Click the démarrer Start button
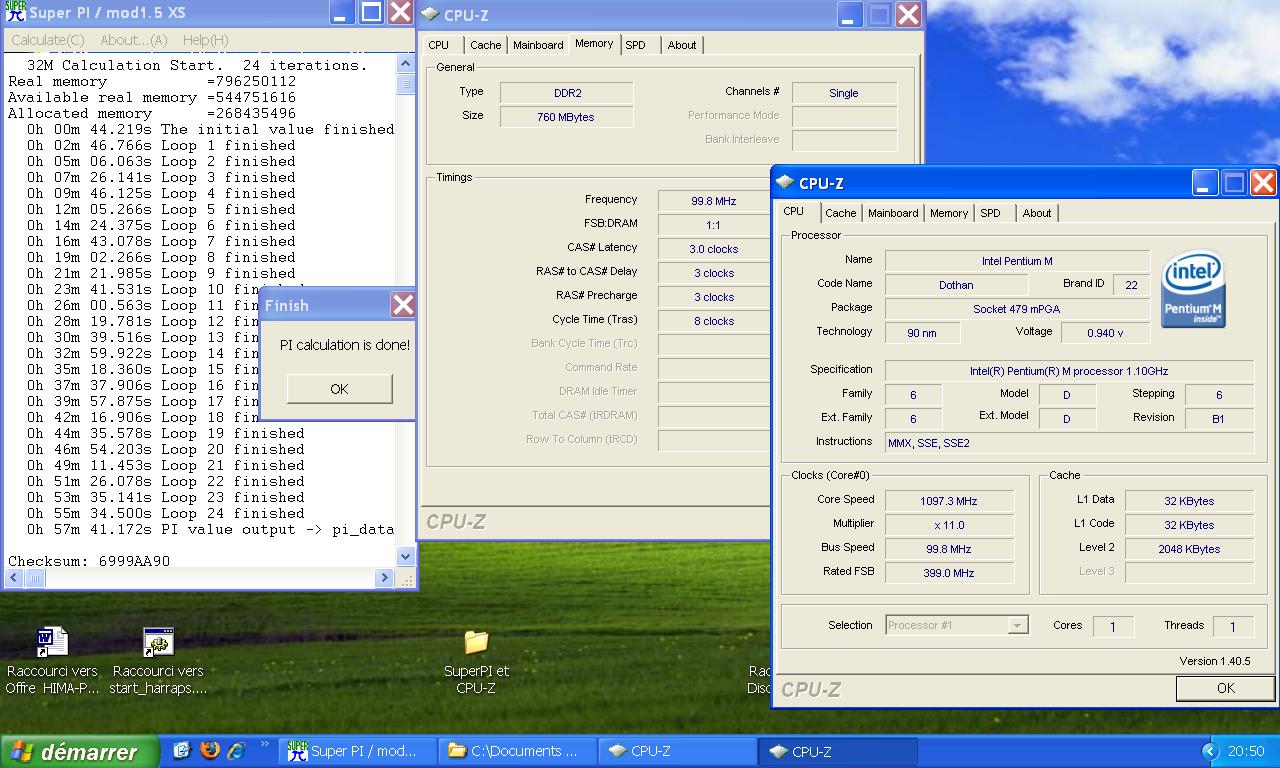Viewport: 1280px width, 768px height. click(x=79, y=751)
